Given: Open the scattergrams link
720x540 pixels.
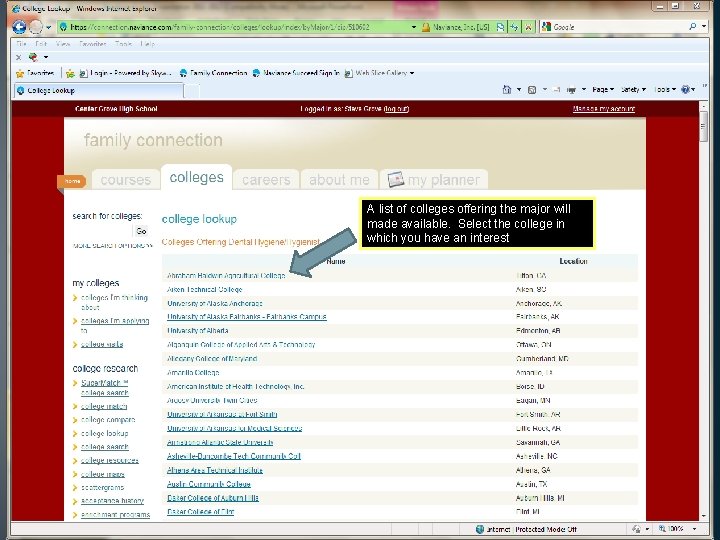Looking at the screenshot, I should pyautogui.click(x=102, y=488).
